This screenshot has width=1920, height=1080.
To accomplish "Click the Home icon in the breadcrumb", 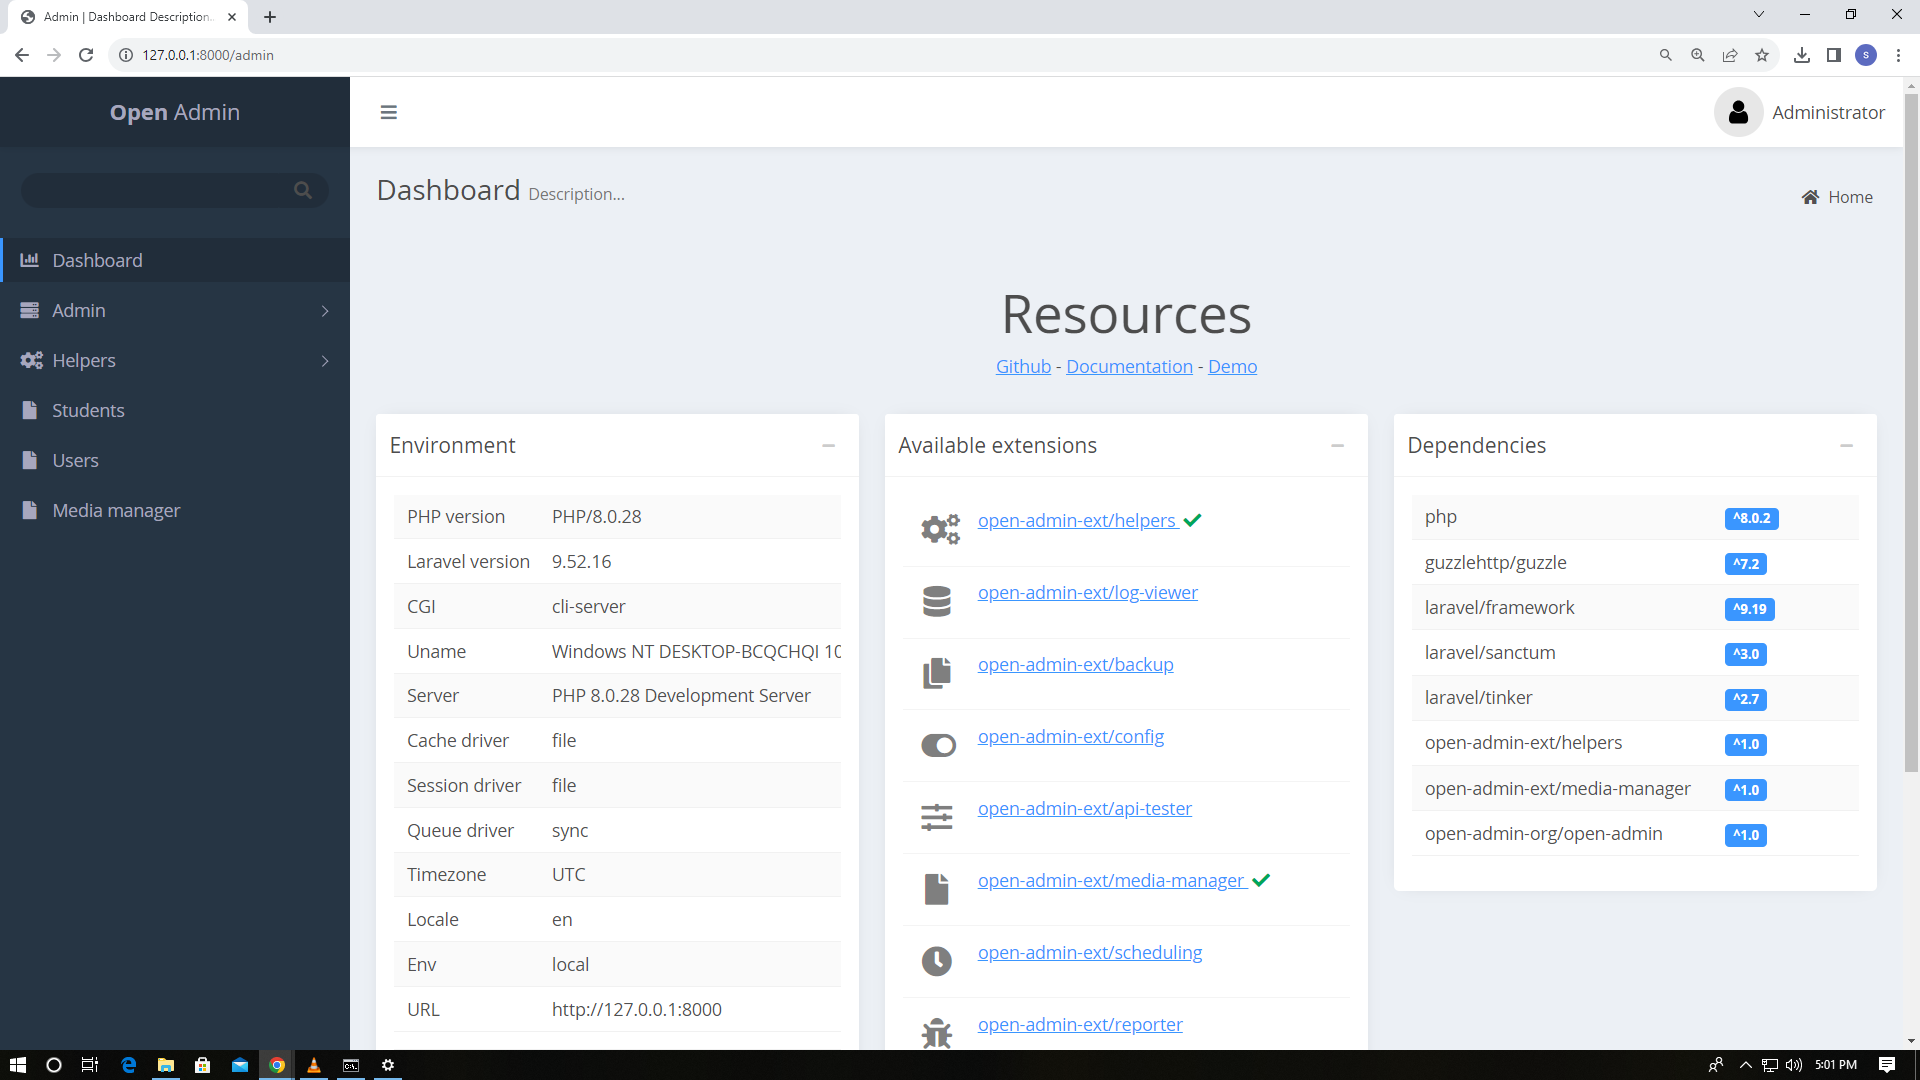I will (1811, 197).
